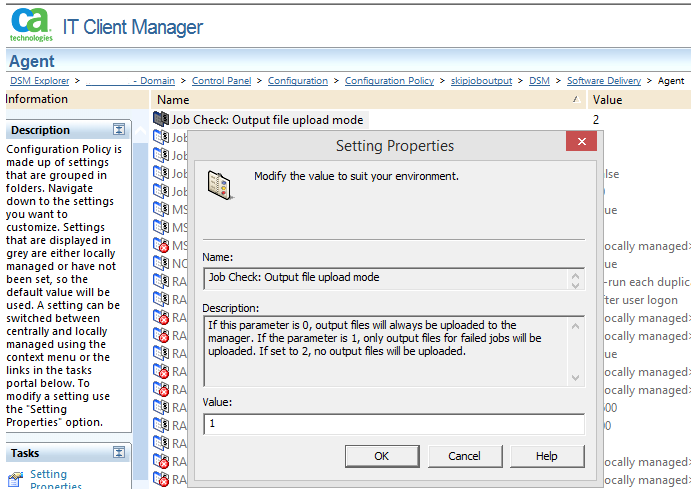This screenshot has height=493, width=691.
Task: Cancel the Setting Properties dialog
Action: tap(464, 456)
